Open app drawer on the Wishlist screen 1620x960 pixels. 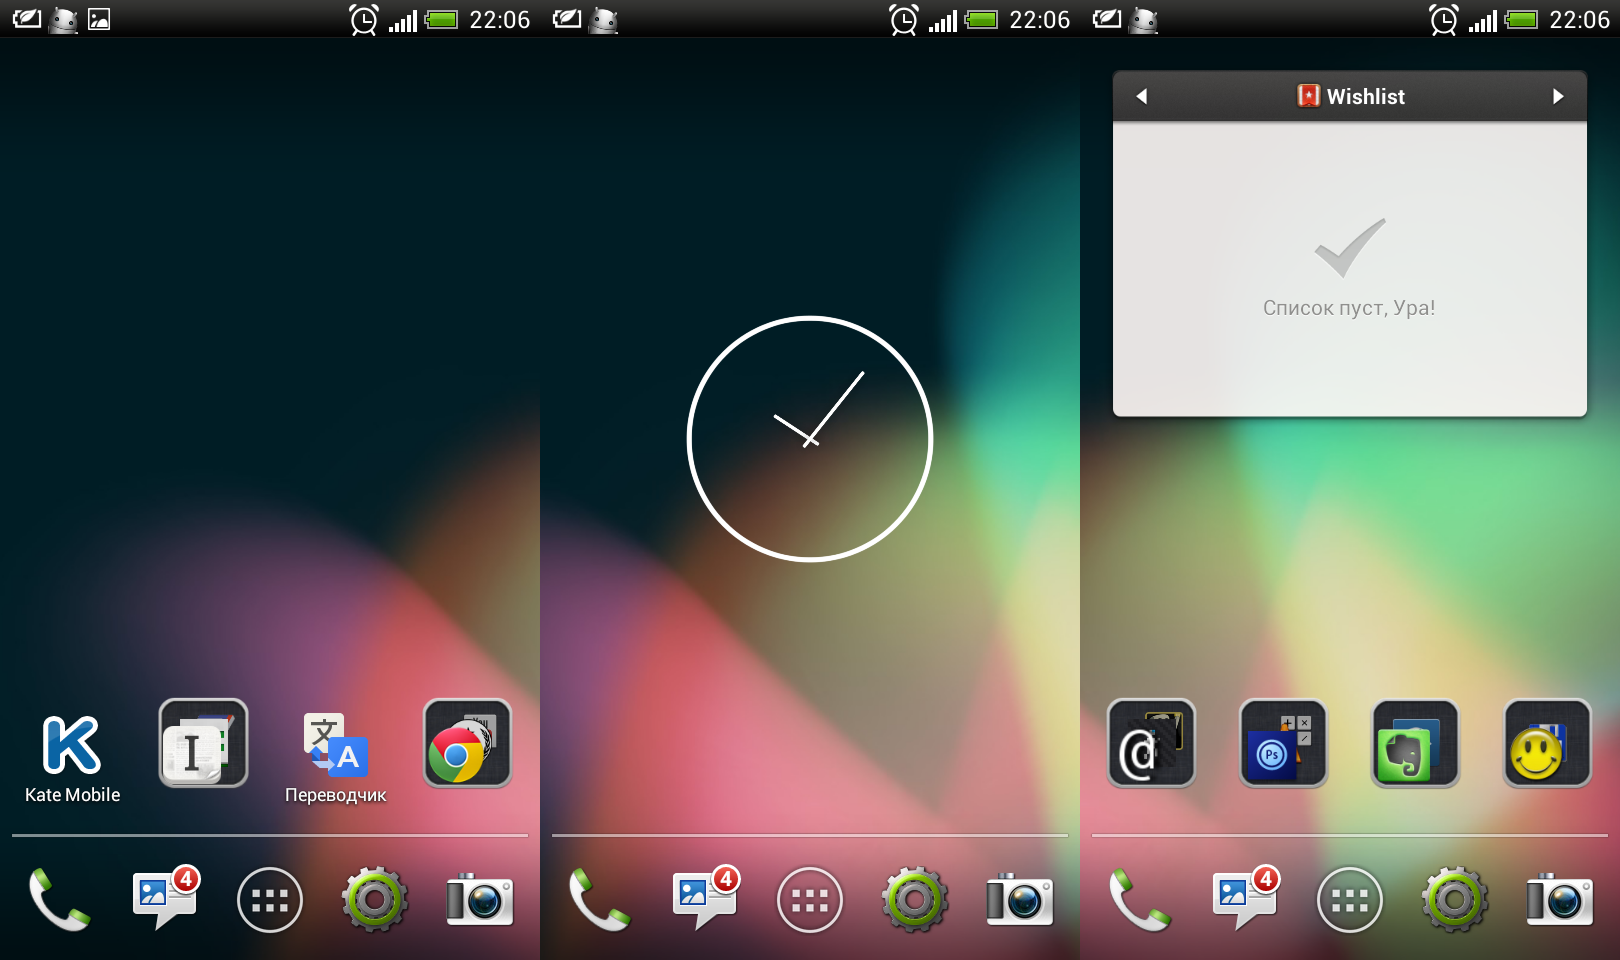[1350, 900]
